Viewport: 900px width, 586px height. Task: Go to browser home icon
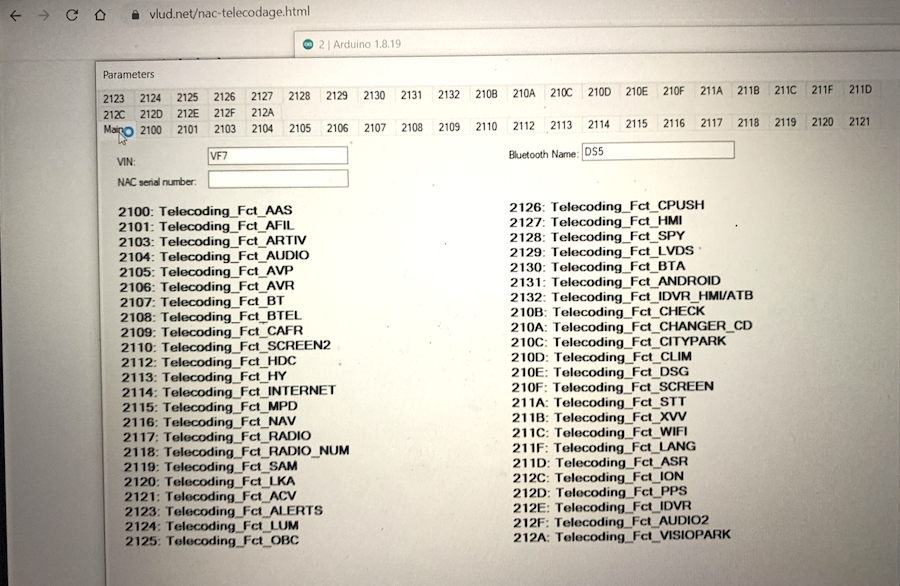[x=100, y=14]
